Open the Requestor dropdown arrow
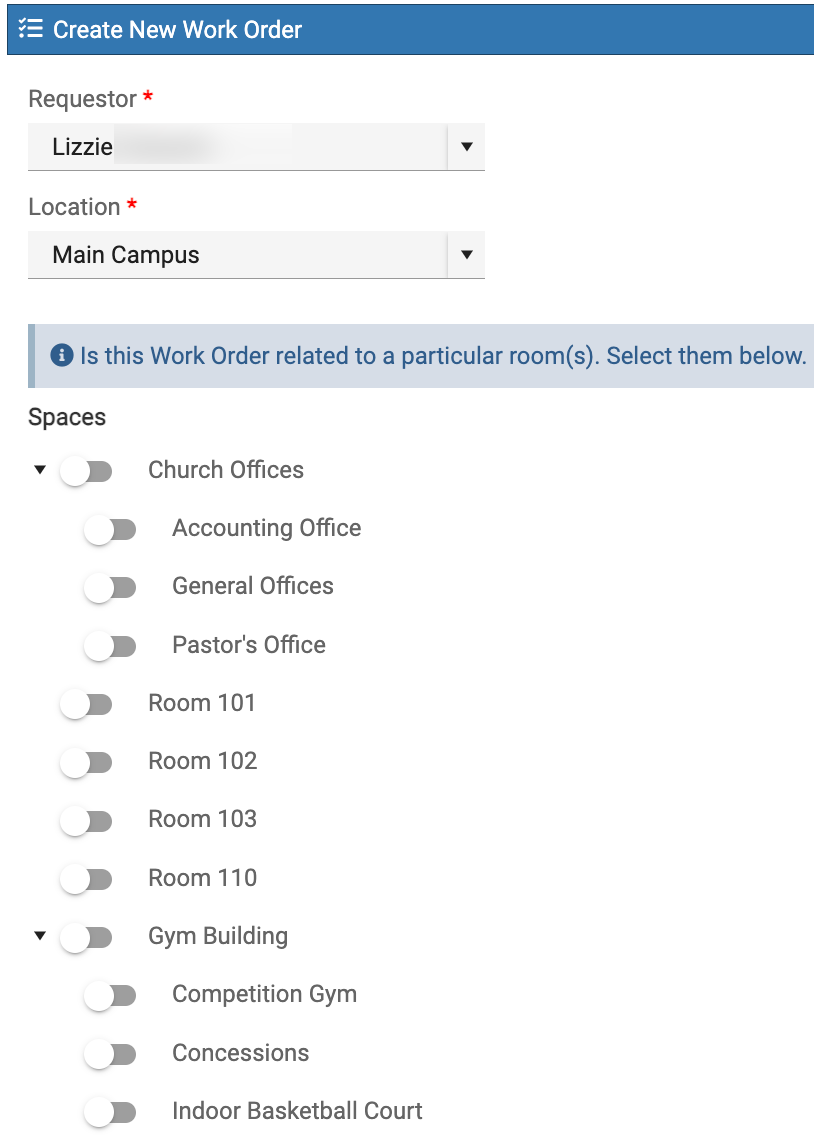 (467, 147)
